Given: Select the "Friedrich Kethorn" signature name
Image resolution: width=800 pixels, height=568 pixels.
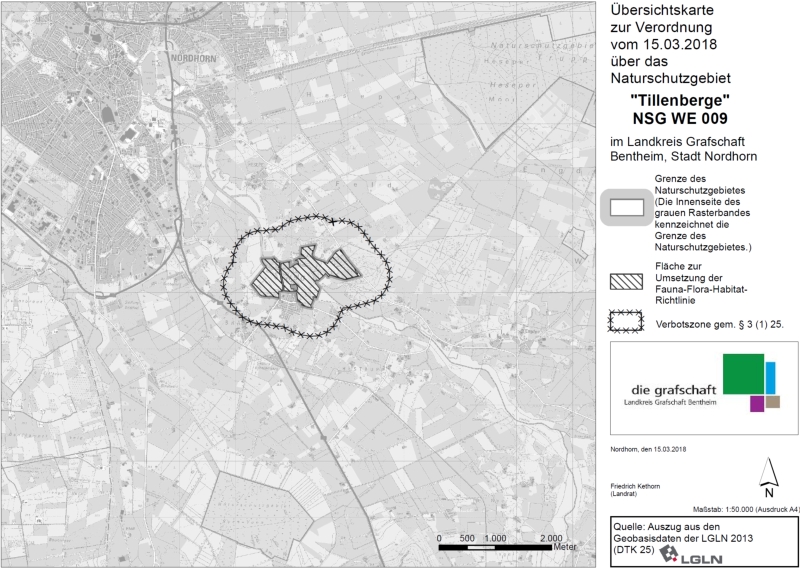Looking at the screenshot, I should click(x=635, y=486).
